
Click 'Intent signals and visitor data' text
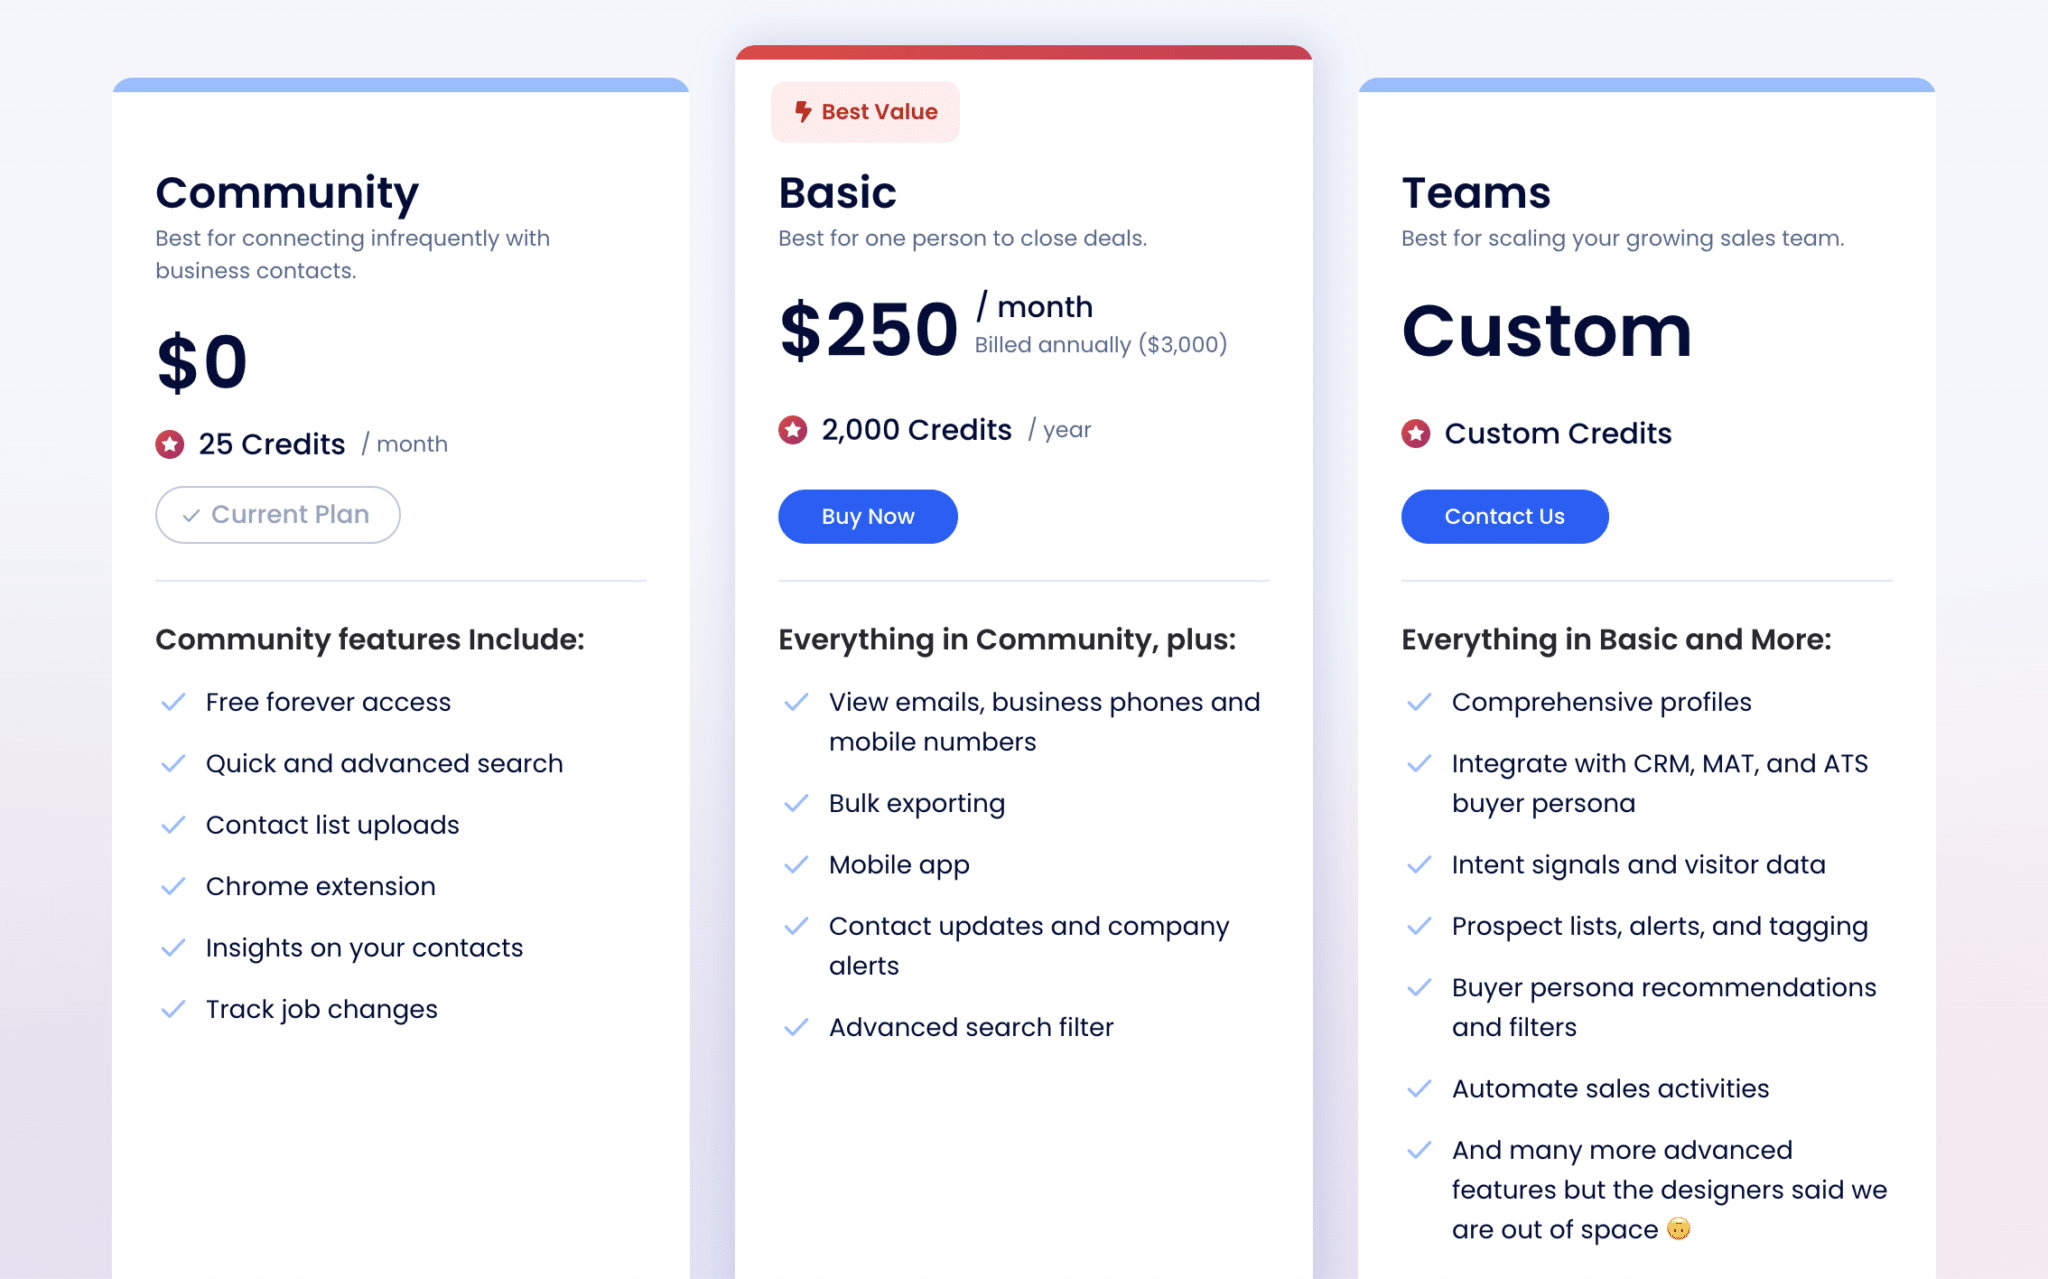(1638, 865)
